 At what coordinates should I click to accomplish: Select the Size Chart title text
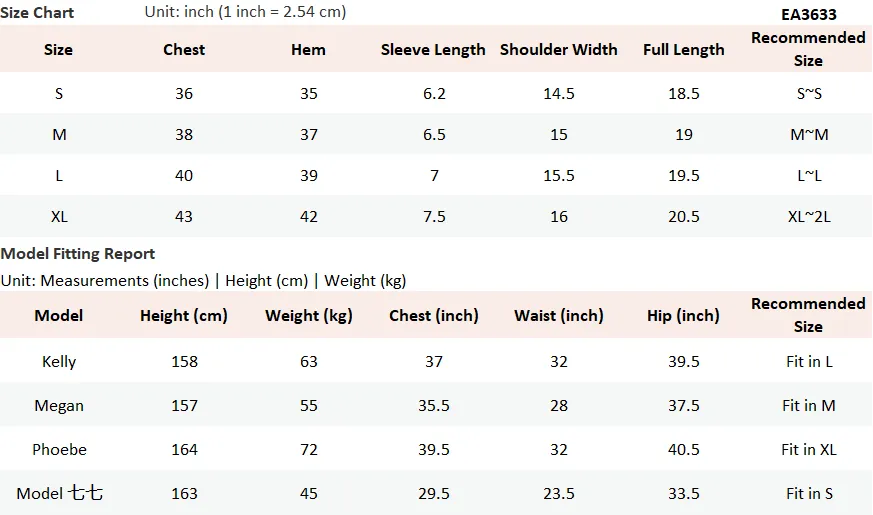click(37, 12)
